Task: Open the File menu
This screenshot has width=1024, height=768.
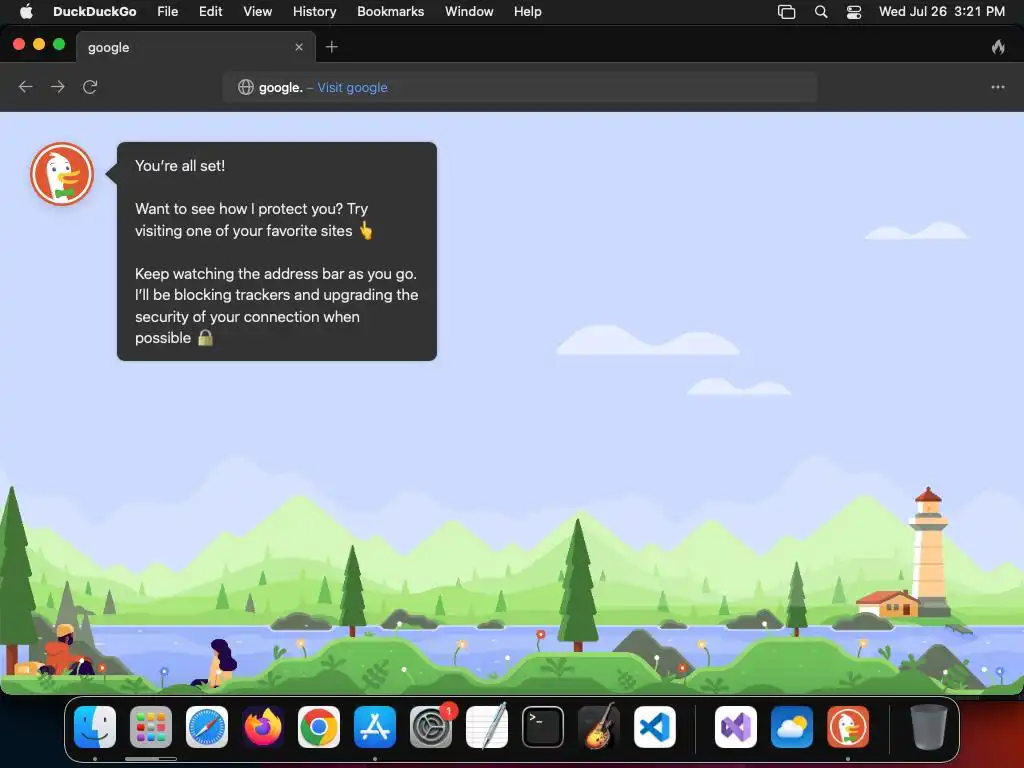Action: (x=168, y=12)
